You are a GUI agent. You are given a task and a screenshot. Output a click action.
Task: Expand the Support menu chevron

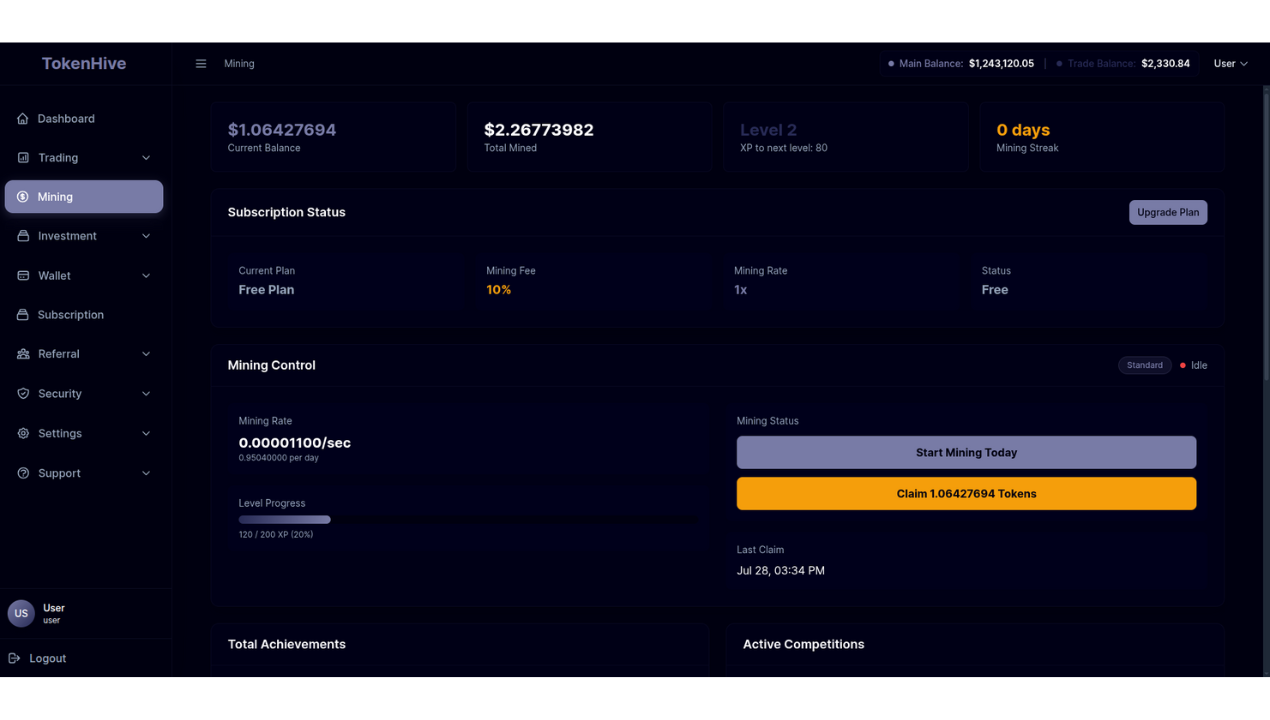point(146,473)
